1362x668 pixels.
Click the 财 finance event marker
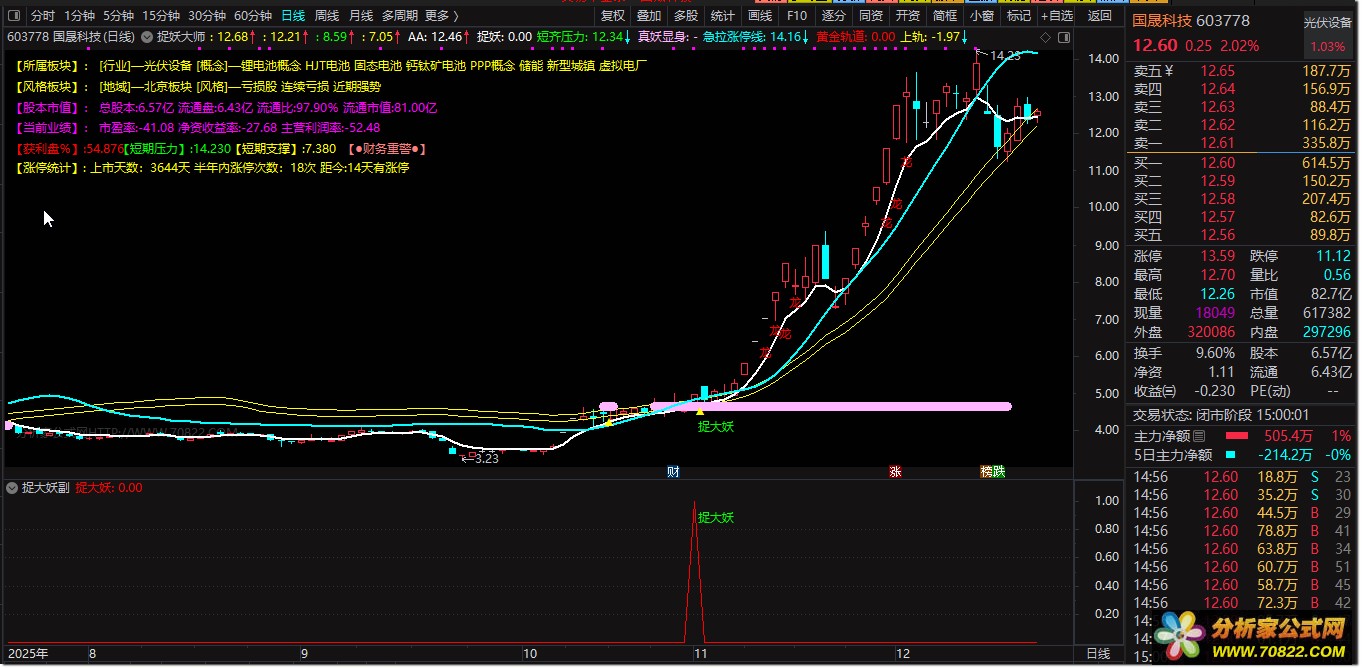click(673, 471)
